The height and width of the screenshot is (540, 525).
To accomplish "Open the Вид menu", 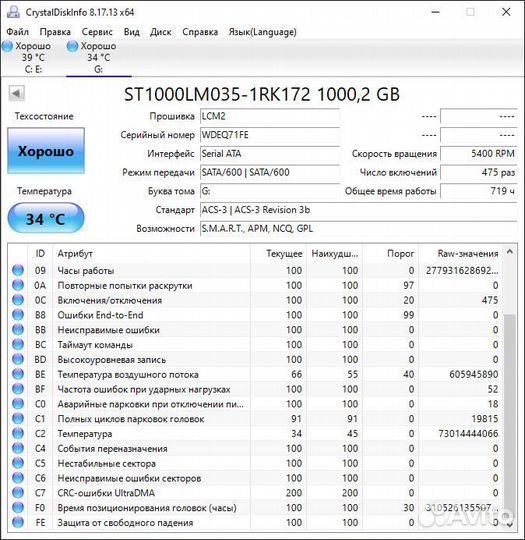I will [x=132, y=32].
